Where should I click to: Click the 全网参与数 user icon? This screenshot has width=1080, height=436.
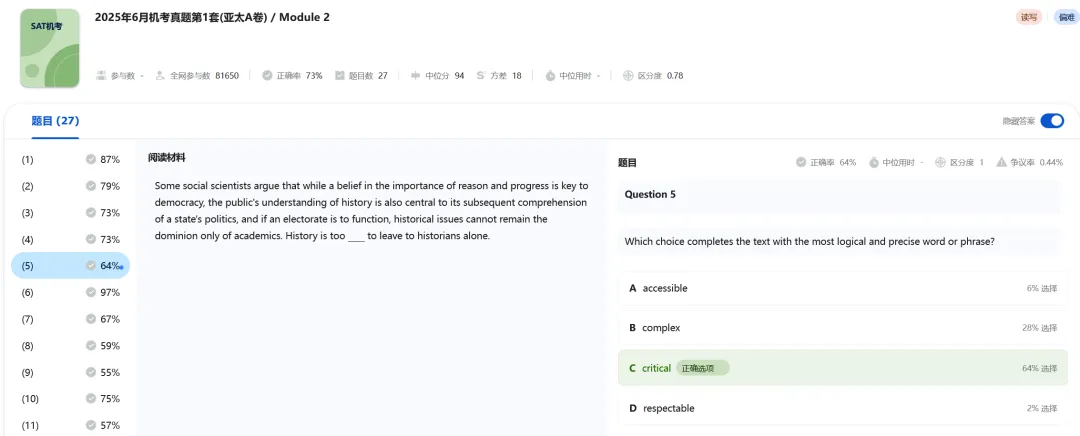(160, 76)
